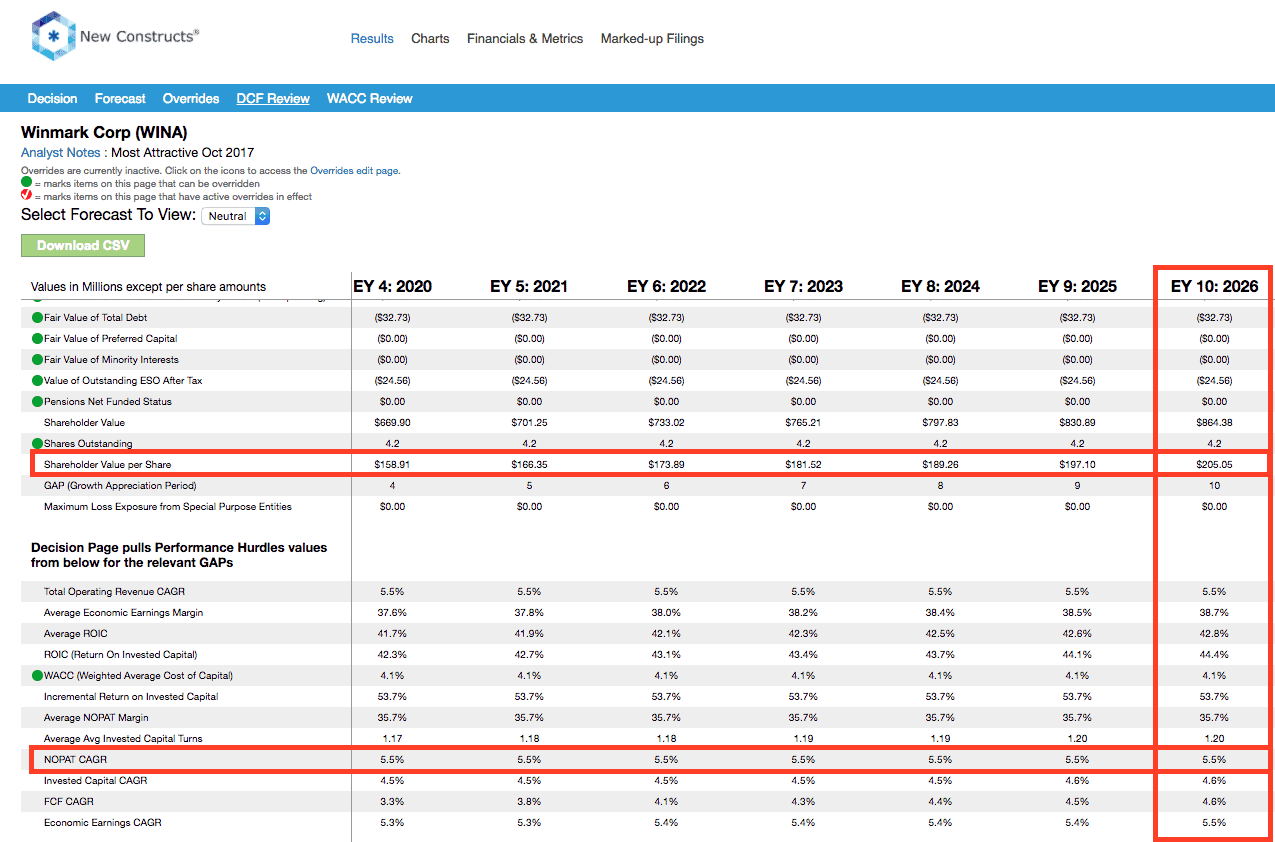This screenshot has height=842, width=1275.
Task: Click the EY 9: 2025 column header
Action: [x=1077, y=286]
